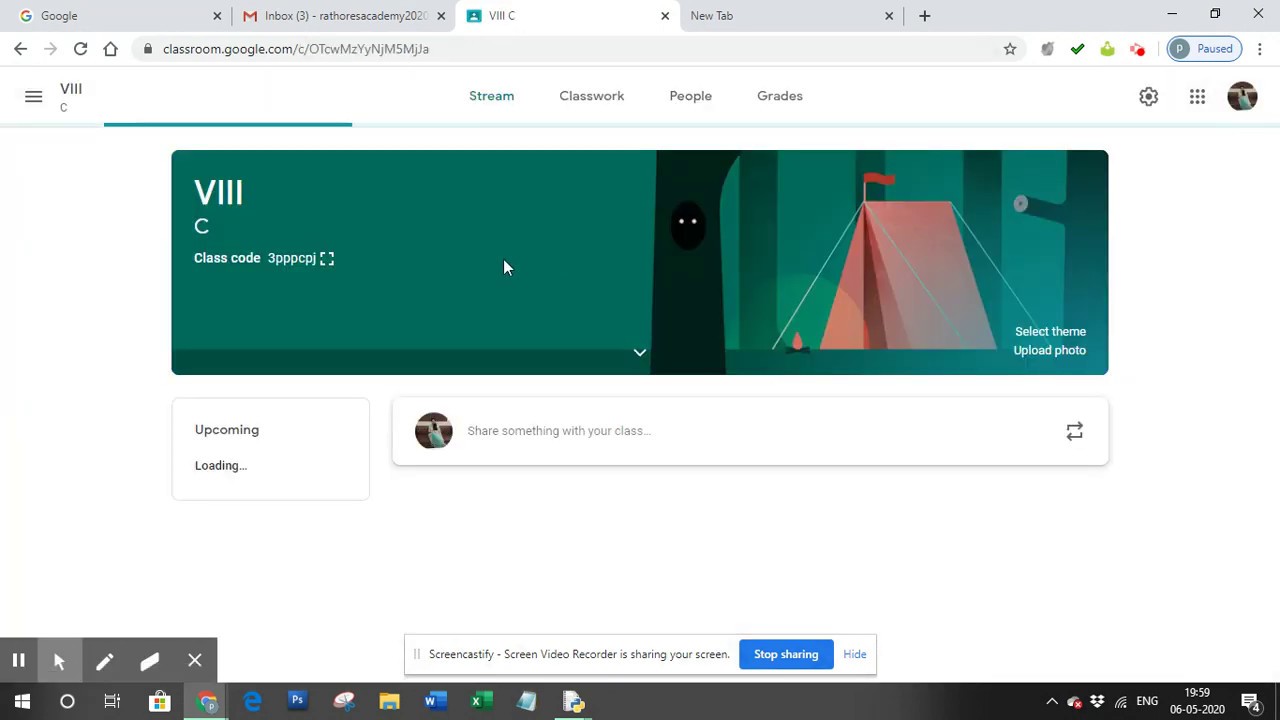1280x720 pixels.
Task: Select the Screencastify eraser tool
Action: (x=149, y=661)
